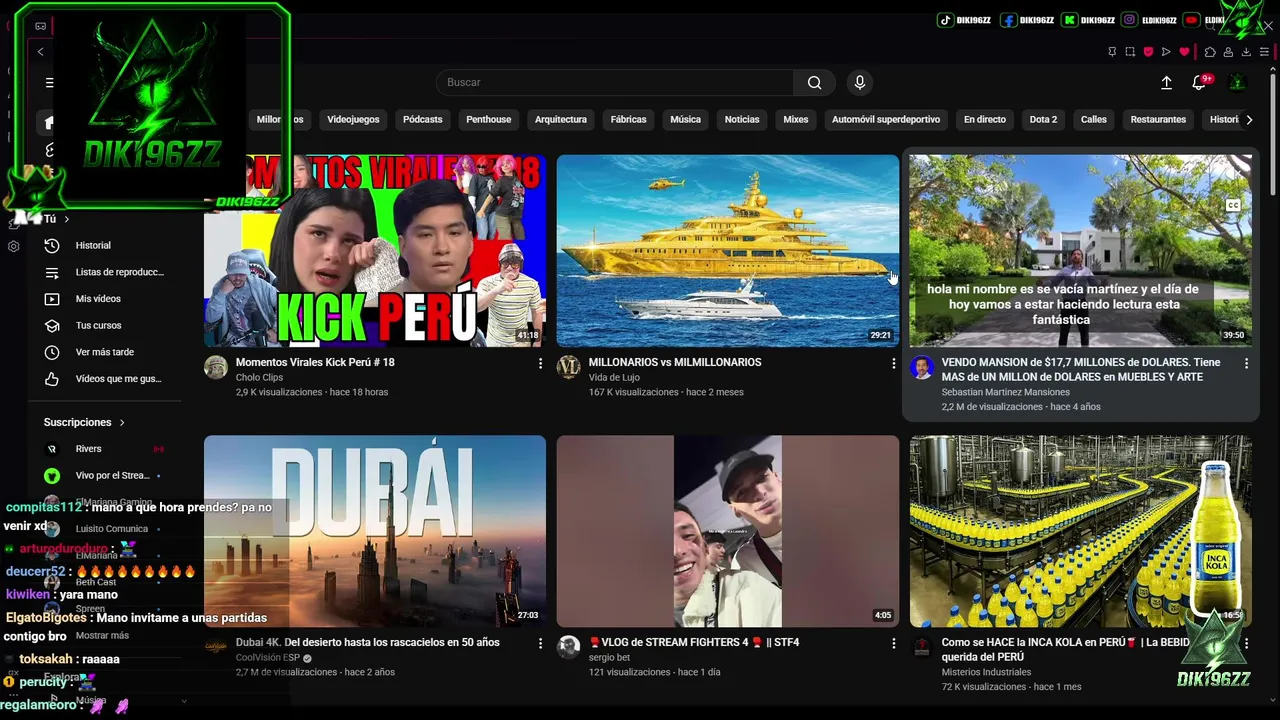Image resolution: width=1280 pixels, height=720 pixels.
Task: Click the red heart bookmark icon
Action: [1184, 52]
